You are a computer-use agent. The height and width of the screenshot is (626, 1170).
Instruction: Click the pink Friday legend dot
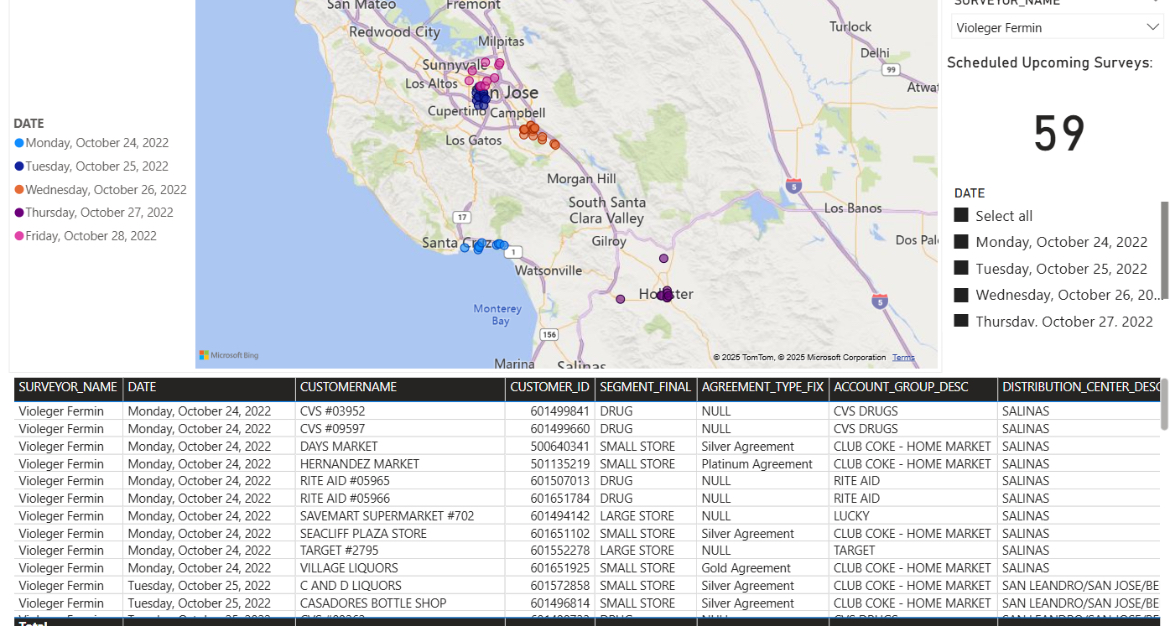pyautogui.click(x=19, y=236)
